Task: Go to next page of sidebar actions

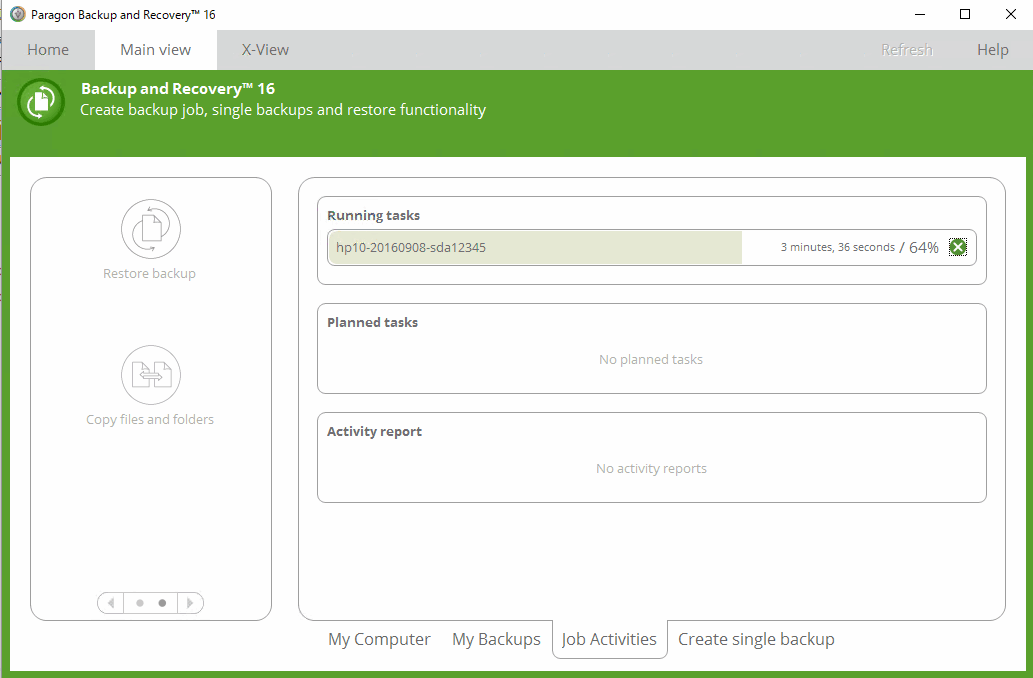Action: point(190,603)
